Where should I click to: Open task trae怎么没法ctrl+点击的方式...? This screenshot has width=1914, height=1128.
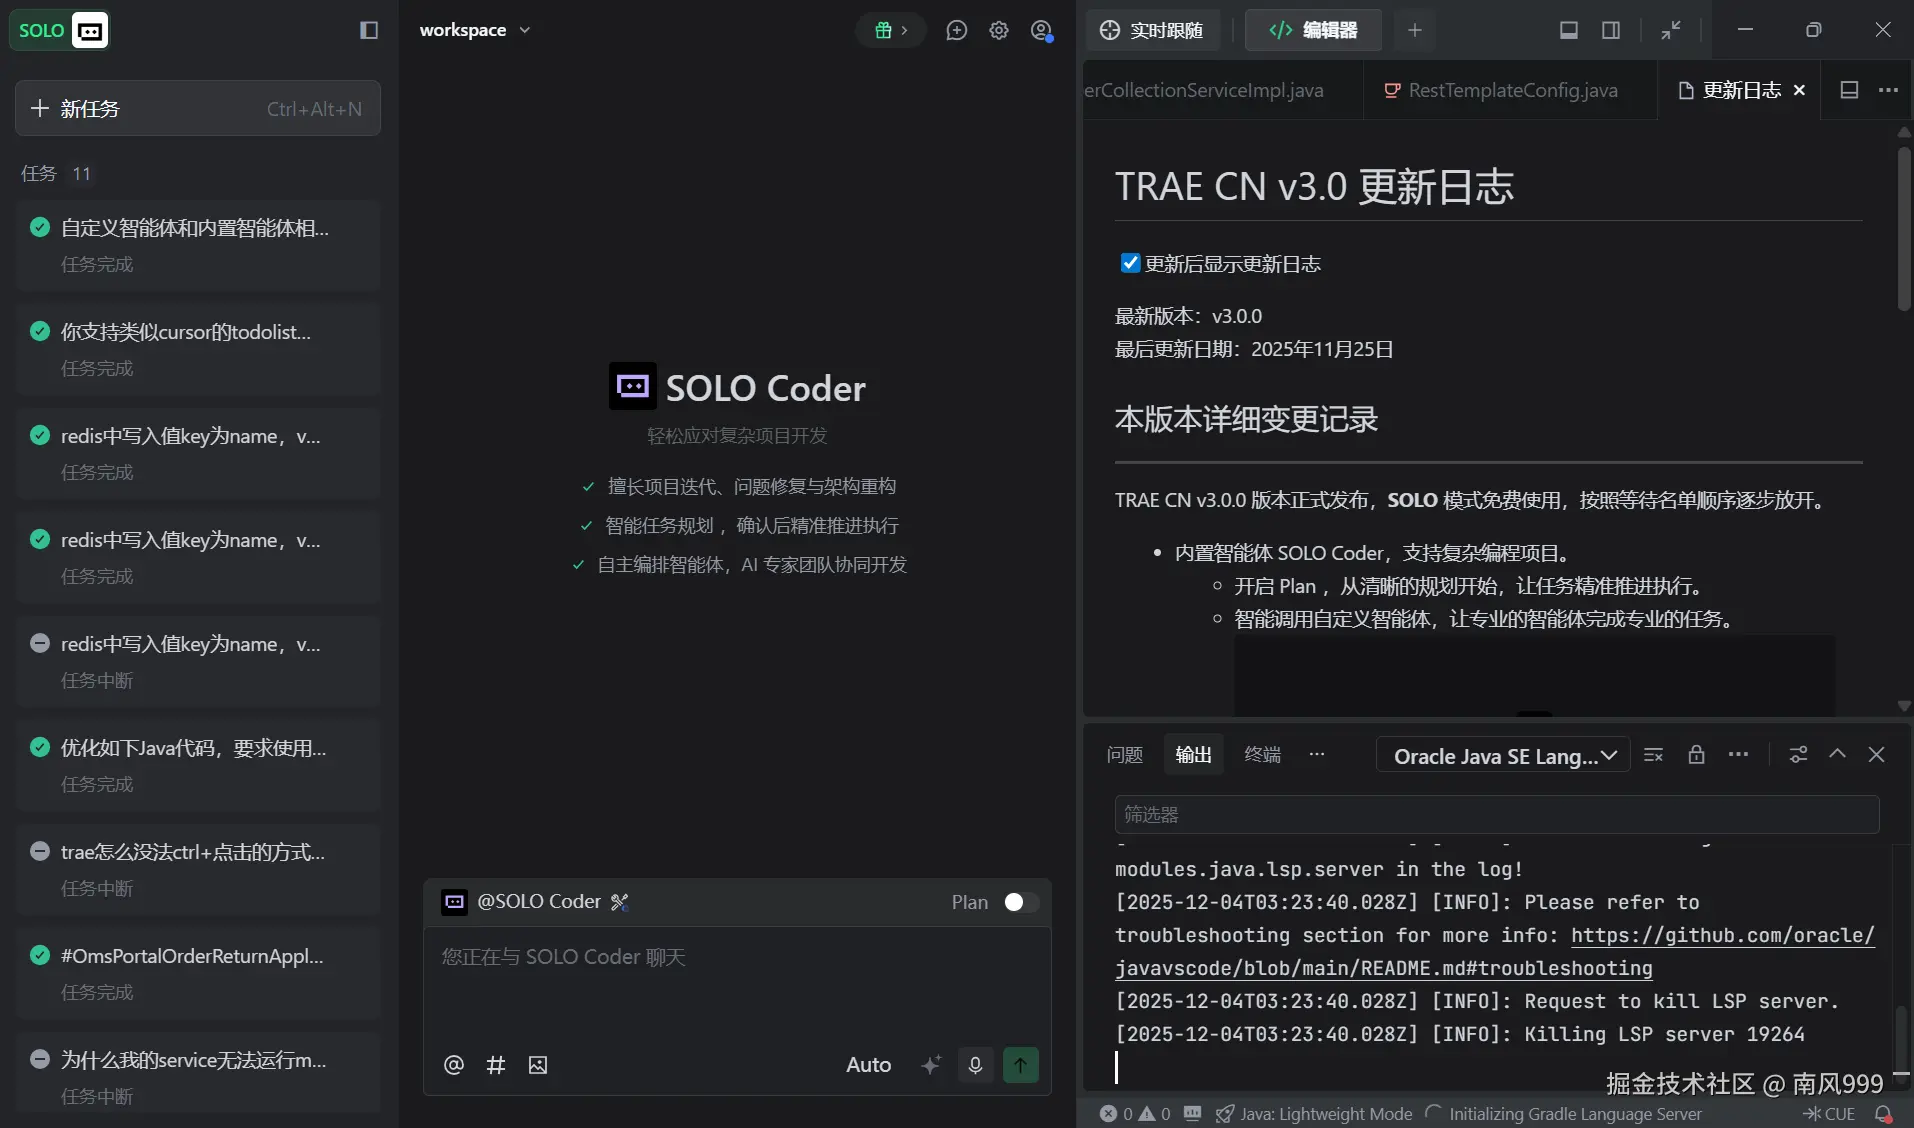click(198, 869)
